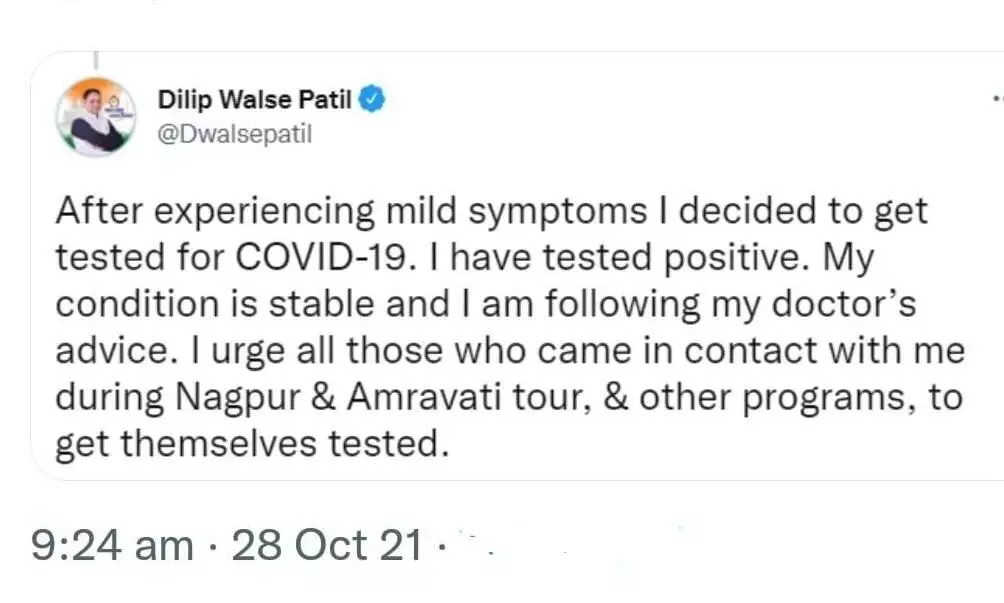The width and height of the screenshot is (1004, 603).
Task: Click the blue verified badge
Action: 373,99
